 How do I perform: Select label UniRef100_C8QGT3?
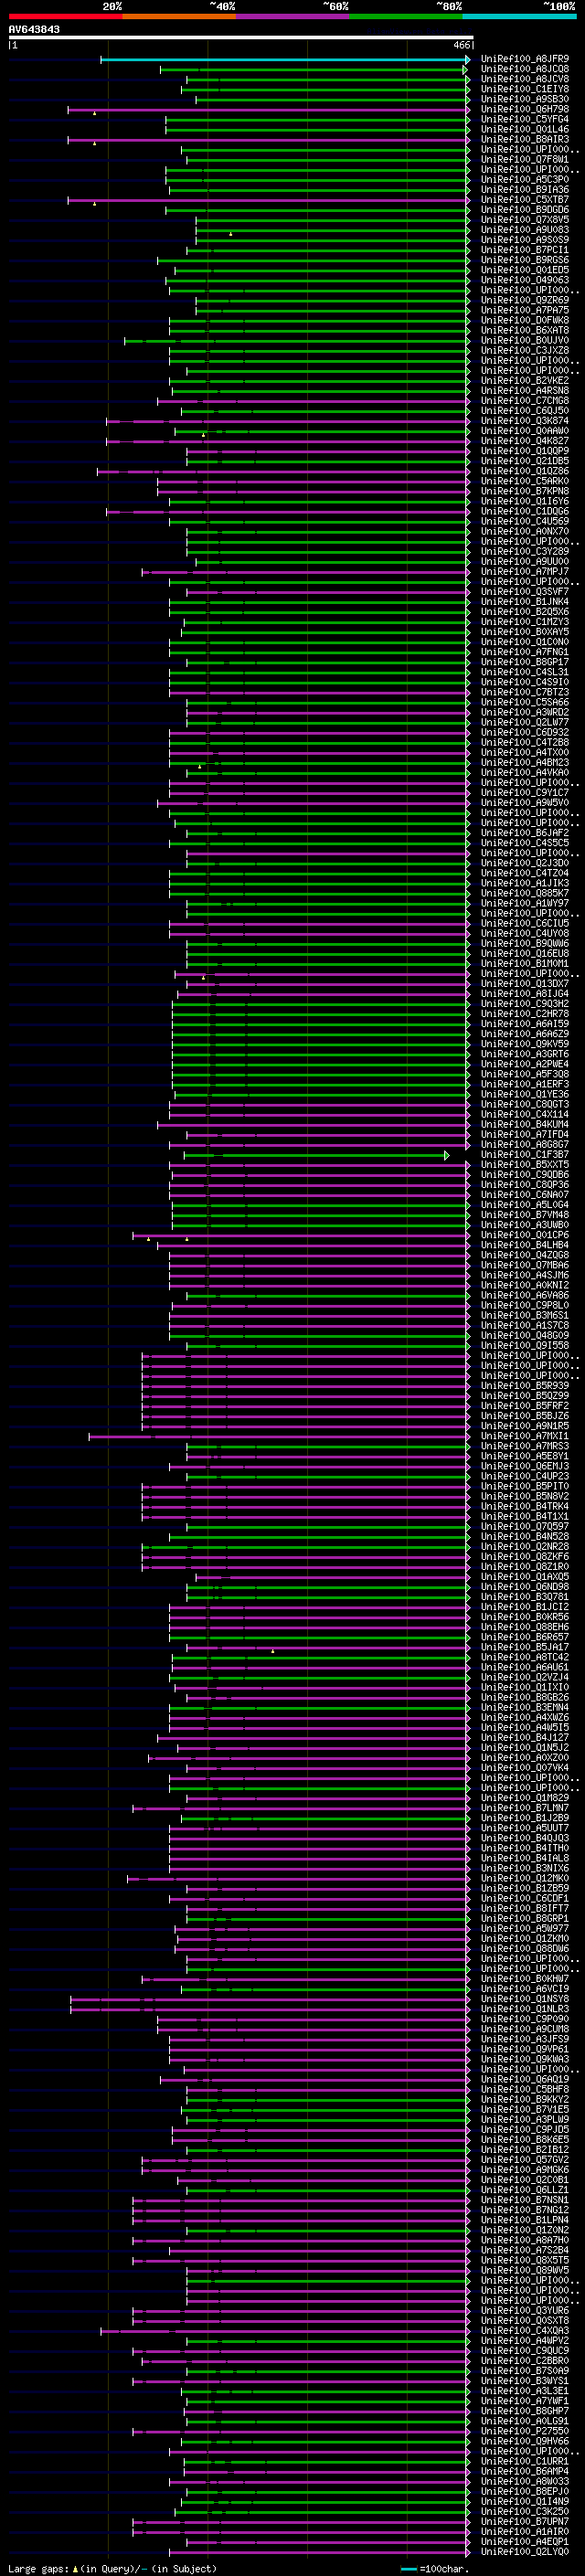(x=525, y=1105)
